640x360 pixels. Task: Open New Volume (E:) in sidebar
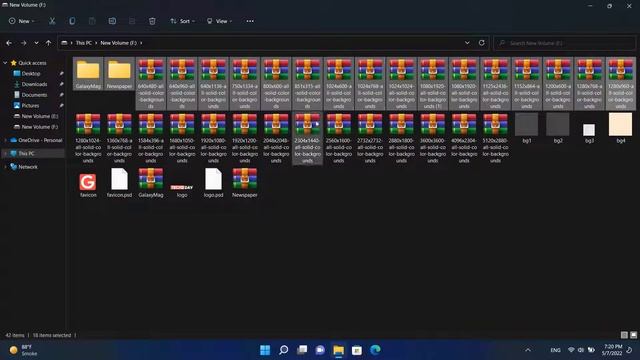click(x=40, y=116)
